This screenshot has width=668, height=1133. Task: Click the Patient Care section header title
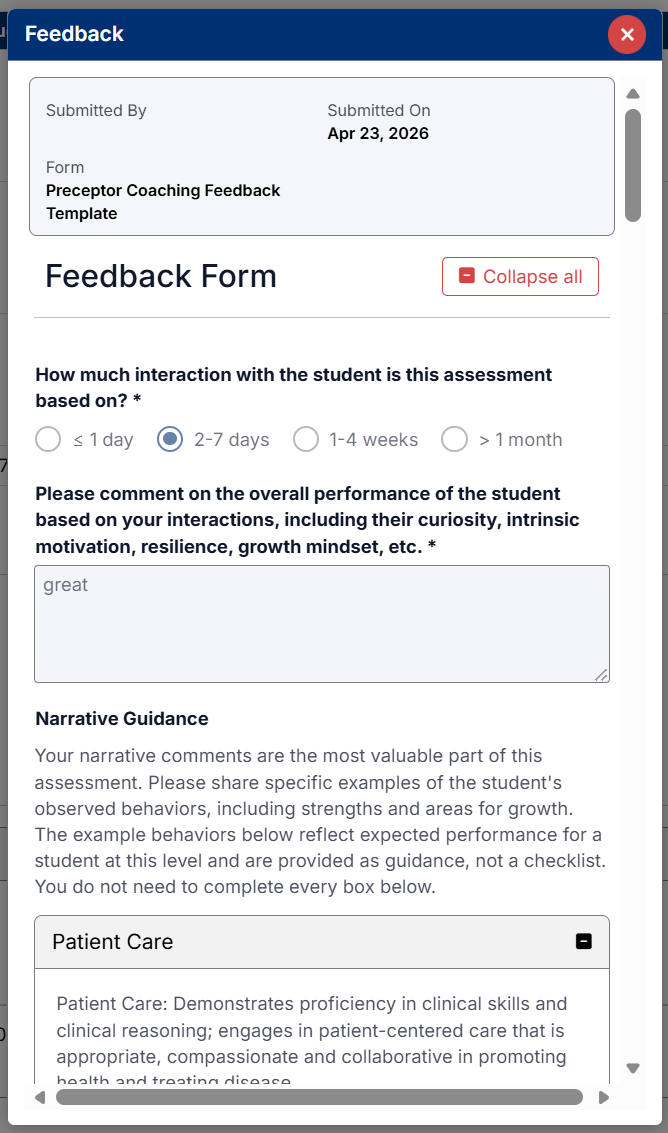point(113,942)
